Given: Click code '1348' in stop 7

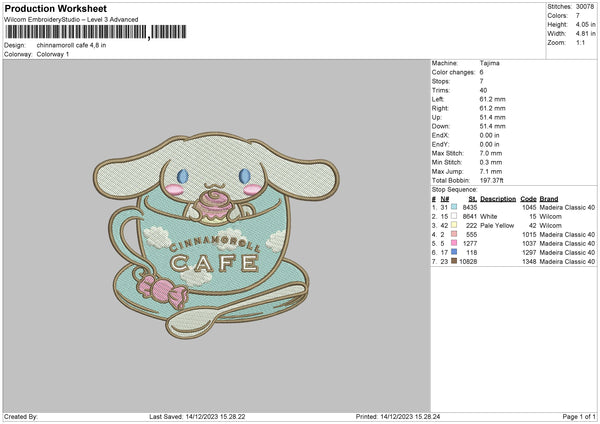Looking at the screenshot, I should (x=529, y=261).
